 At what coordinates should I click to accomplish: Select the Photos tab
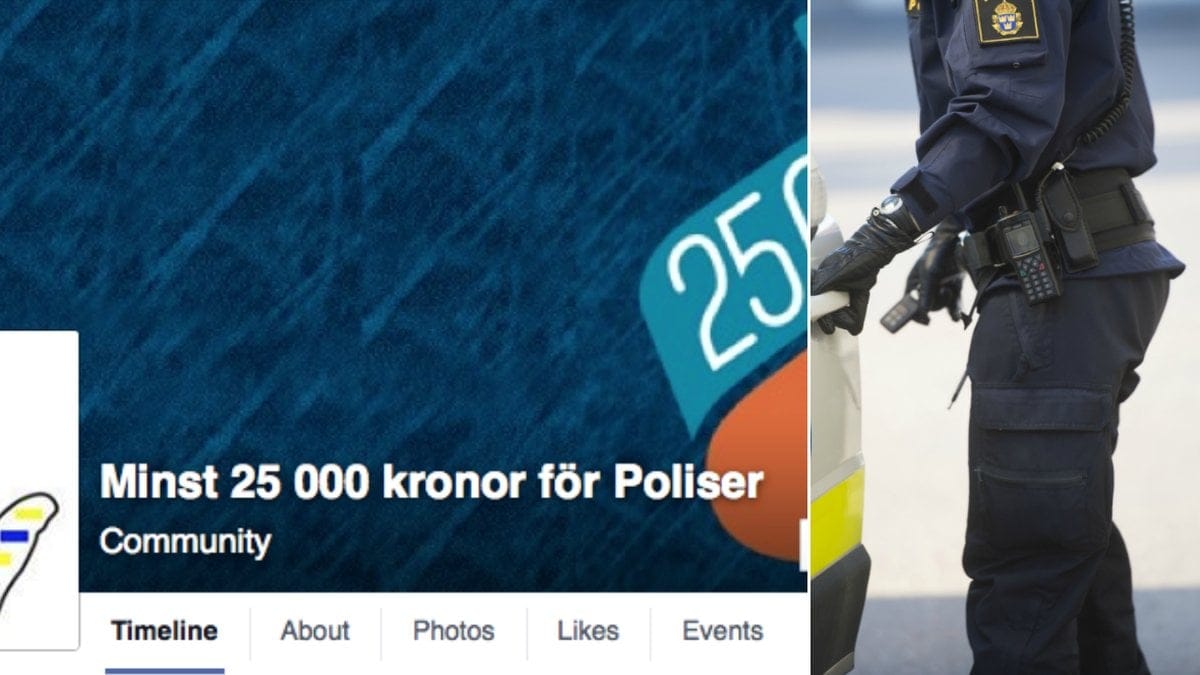(453, 632)
